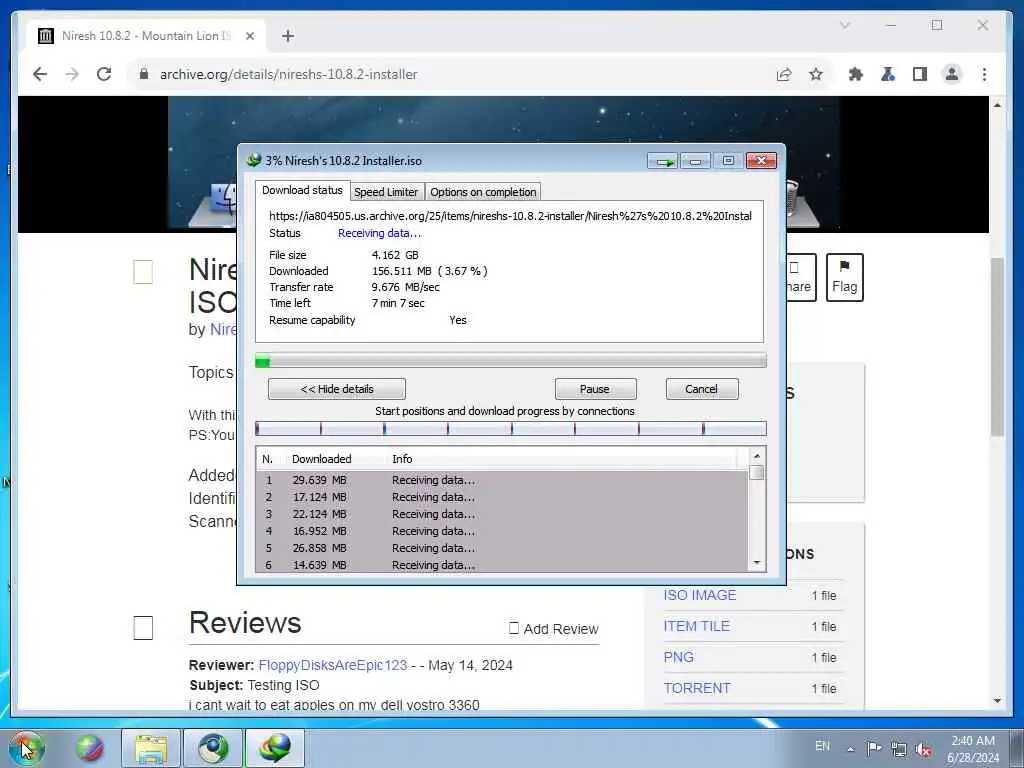Show hidden tray icons arrow

click(x=850, y=749)
